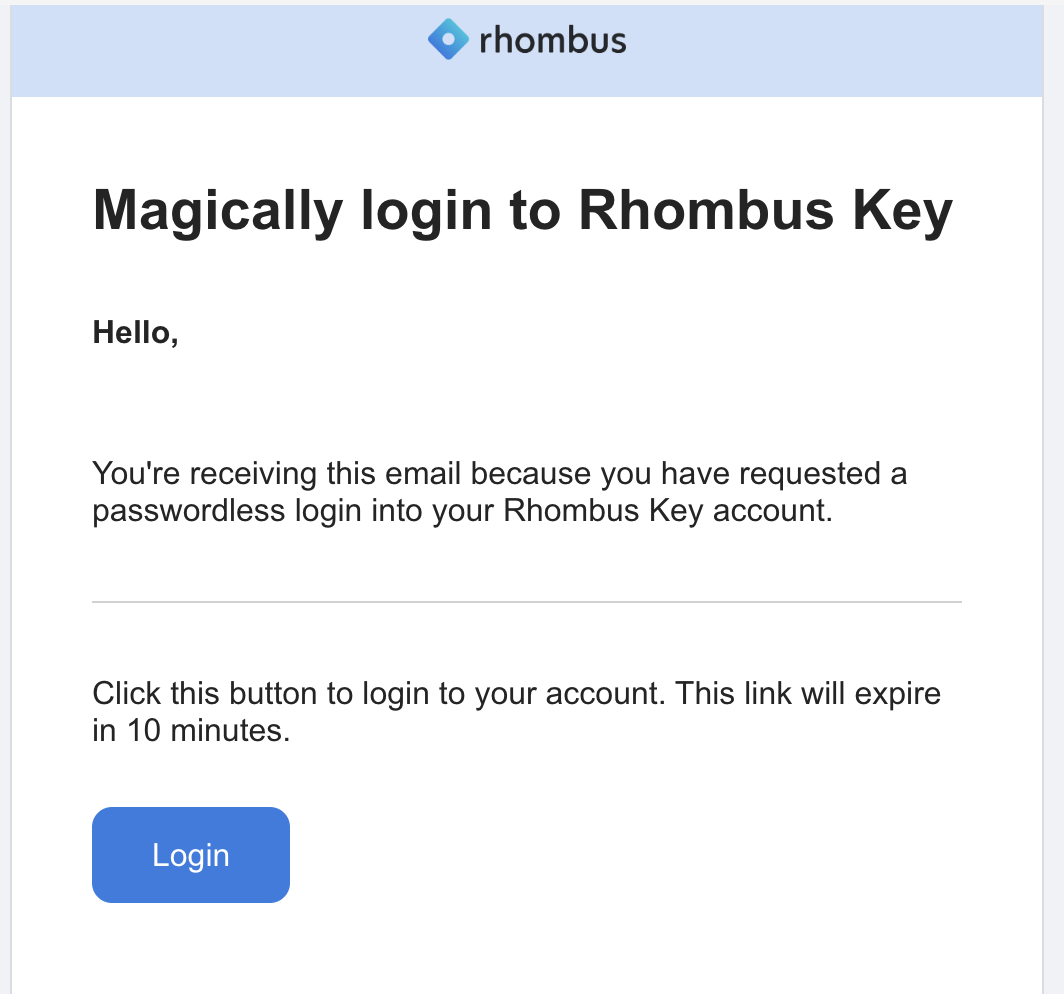Click the horizontal divider line

[527, 600]
